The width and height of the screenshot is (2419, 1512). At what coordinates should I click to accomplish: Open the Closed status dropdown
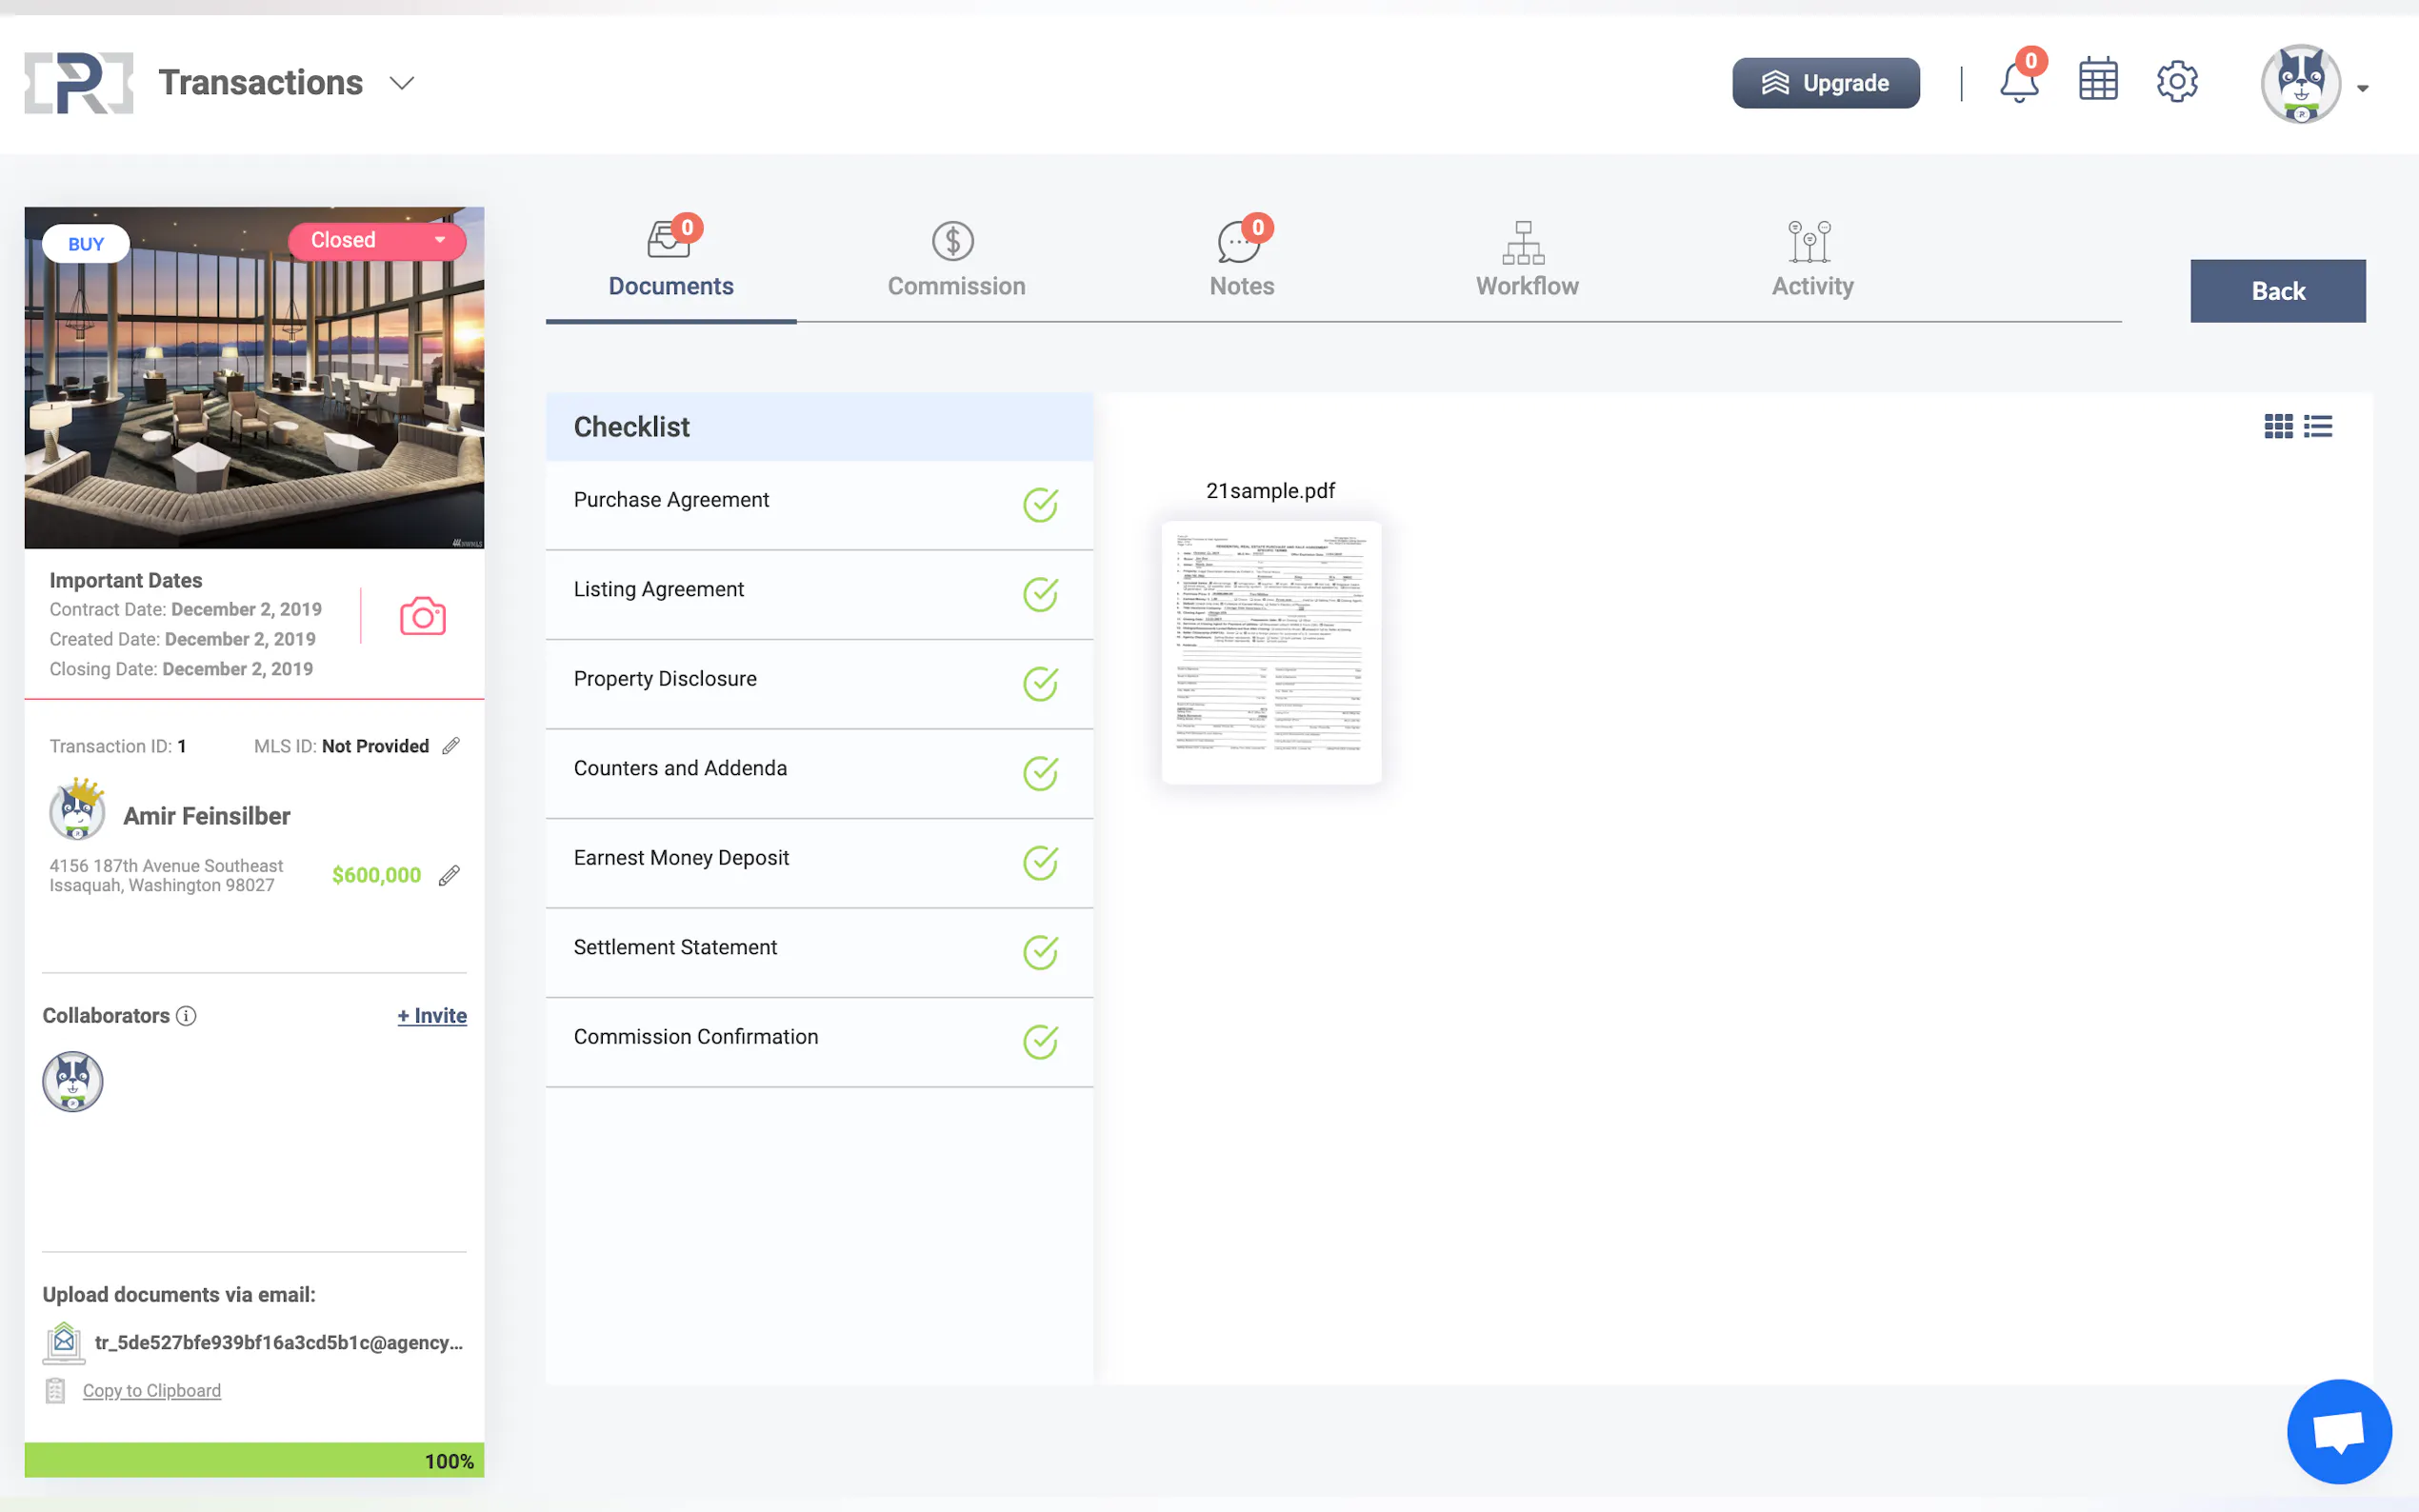pos(377,241)
